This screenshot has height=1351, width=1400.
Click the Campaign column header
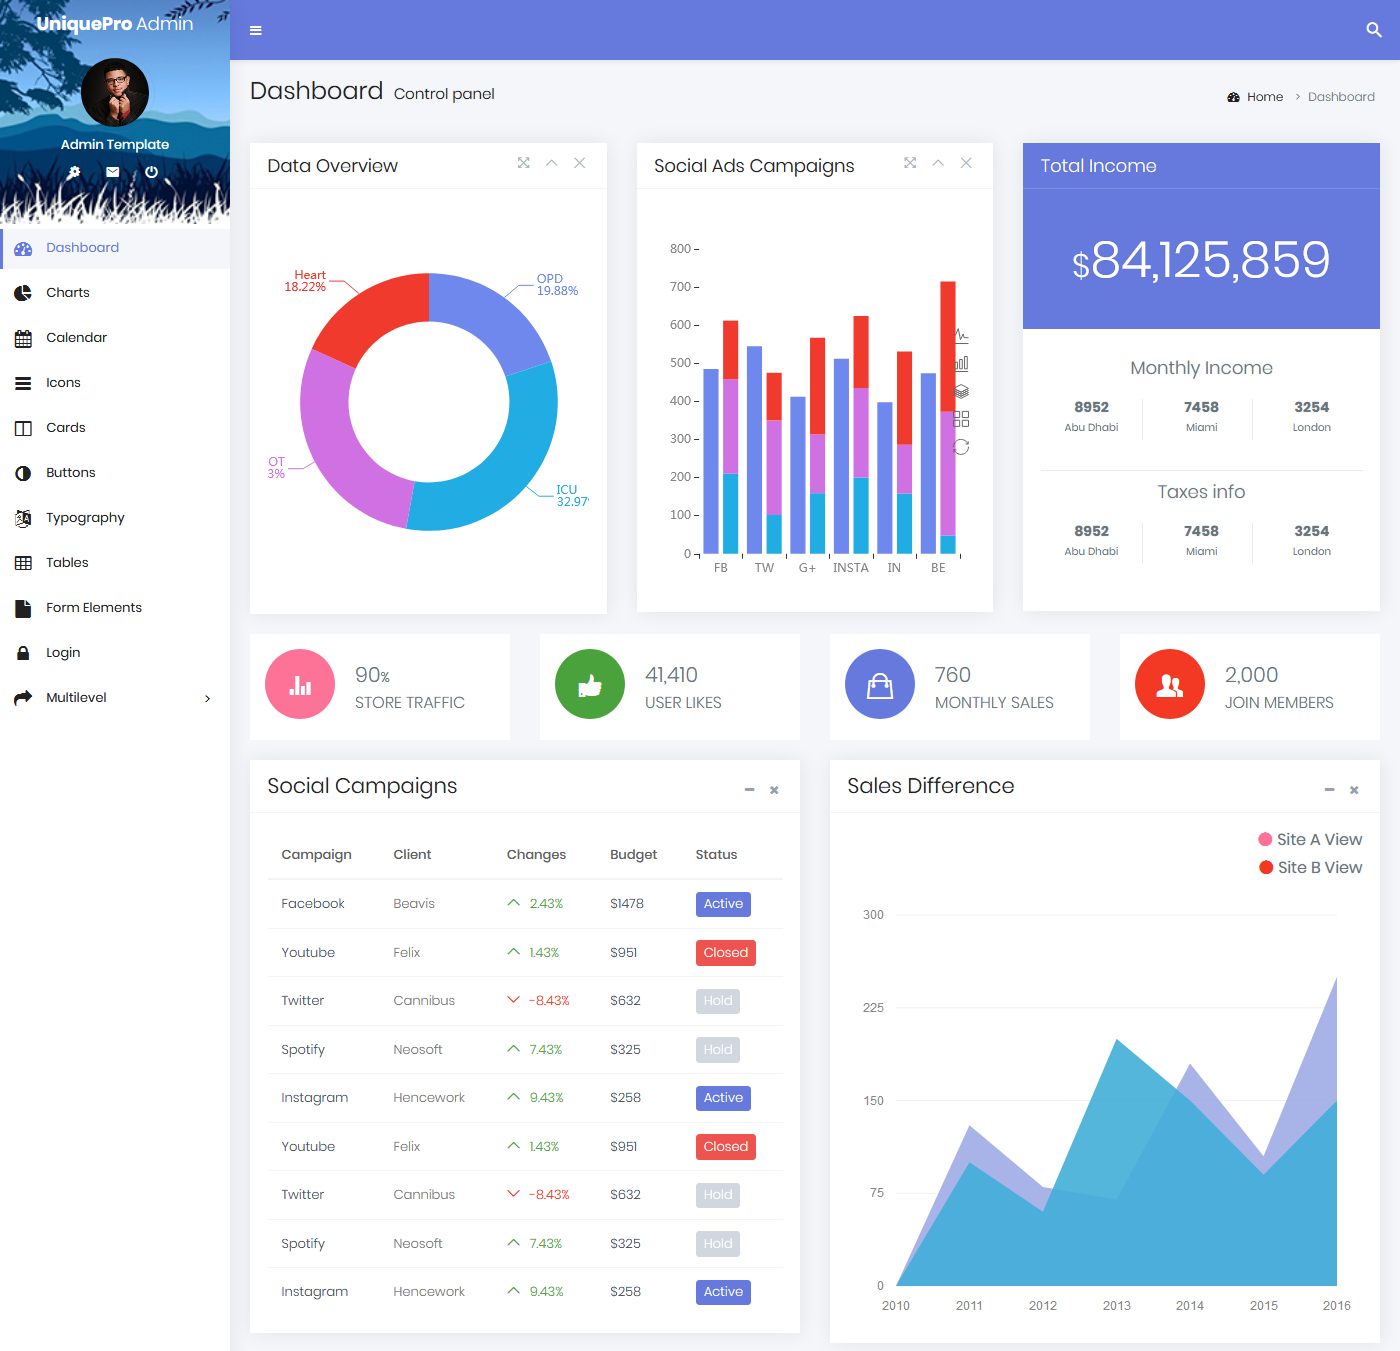coord(316,855)
